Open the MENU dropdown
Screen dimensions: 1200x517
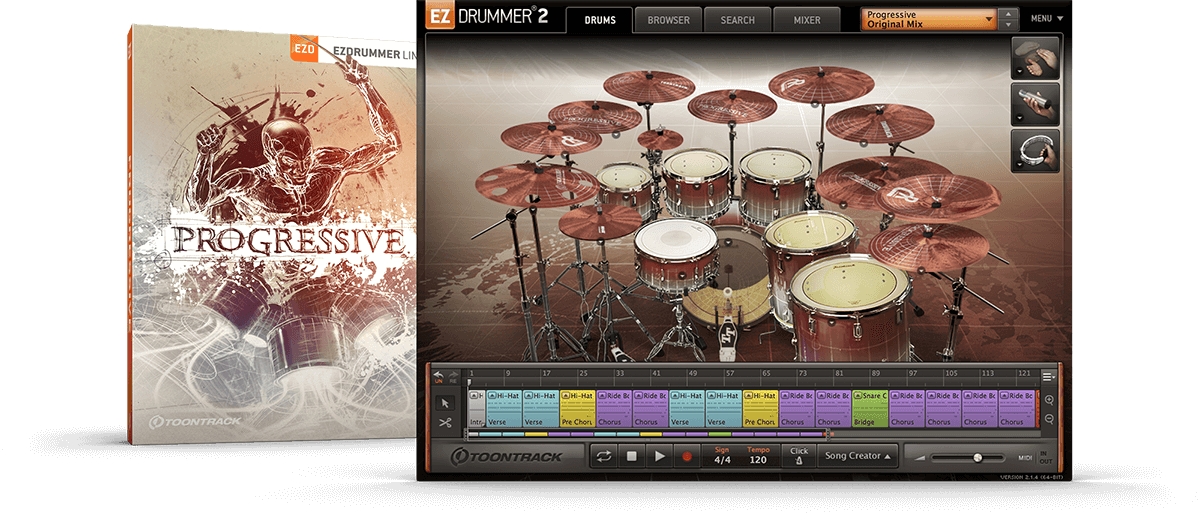[1047, 18]
